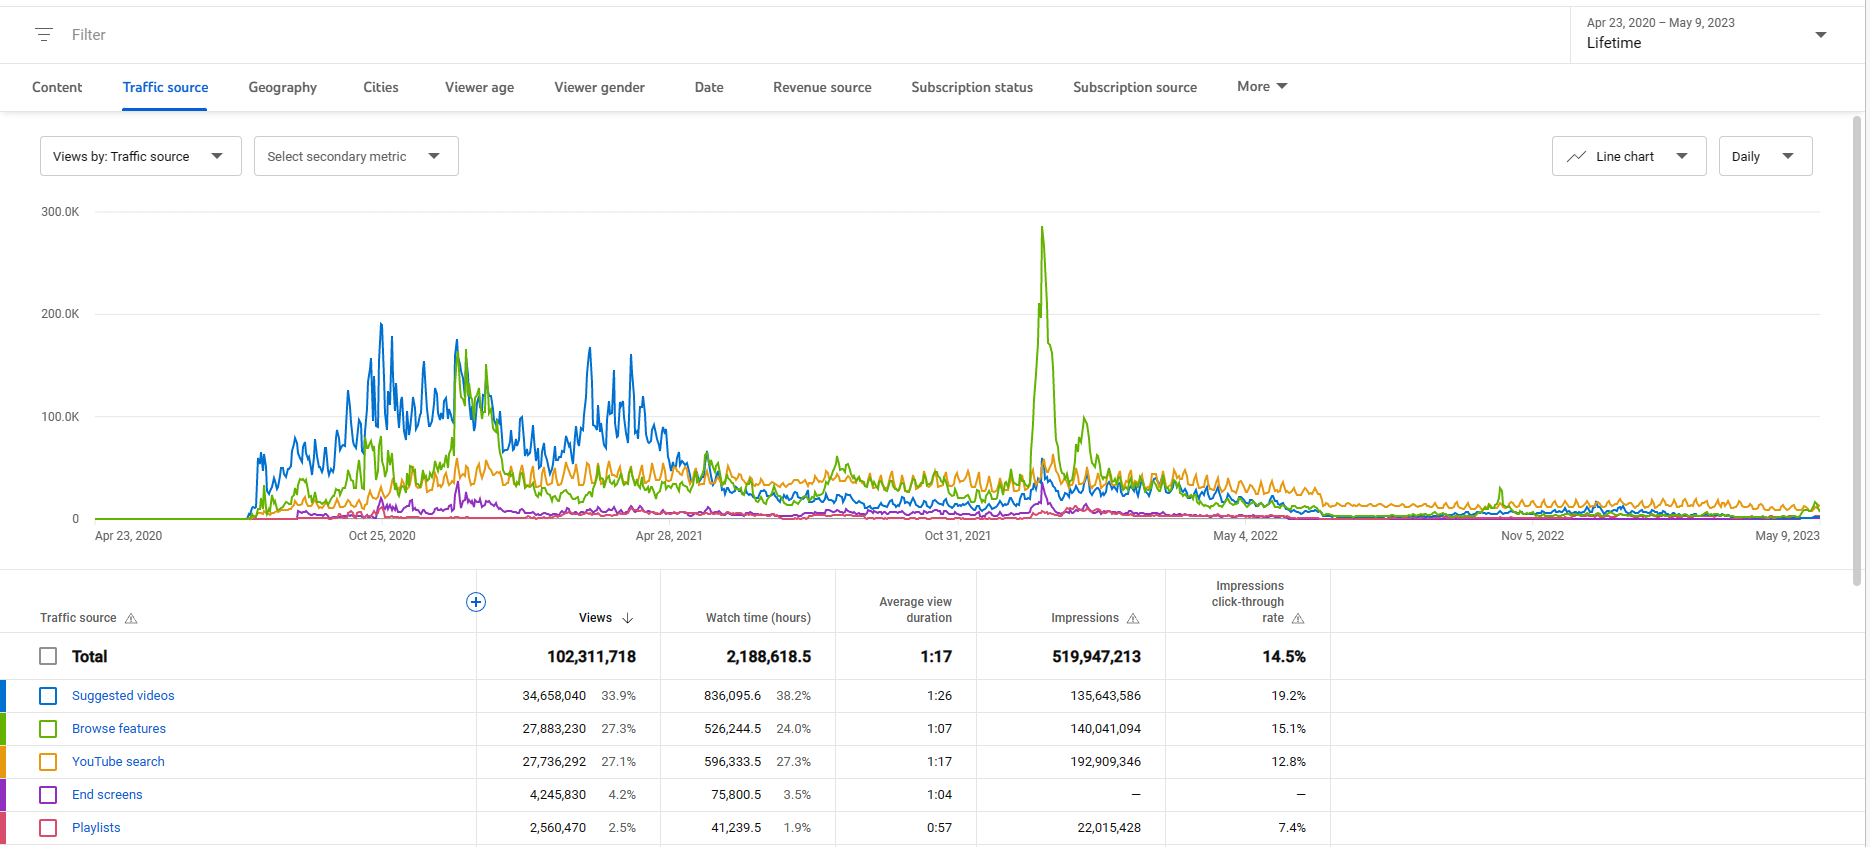The width and height of the screenshot is (1870, 847).
Task: Click the line chart icon in chart type selector
Action: [x=1576, y=157]
